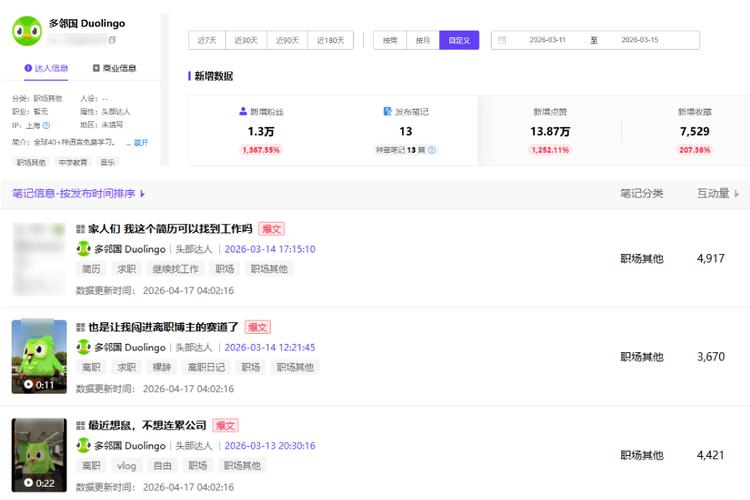Screen dimensions: 750x500
Task: Click the IP 上海 help question icon
Action: coord(46,125)
